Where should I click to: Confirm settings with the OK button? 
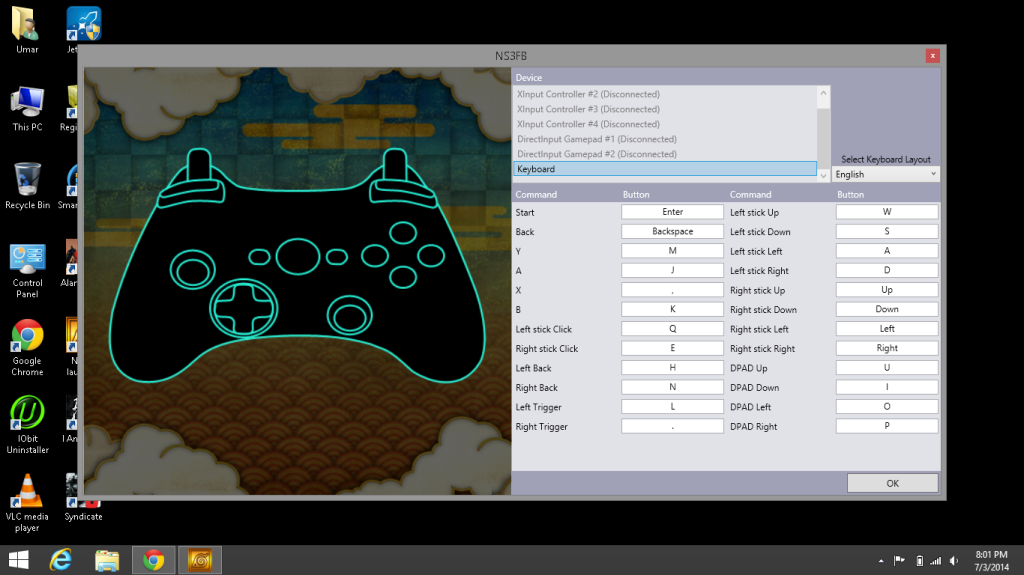893,483
